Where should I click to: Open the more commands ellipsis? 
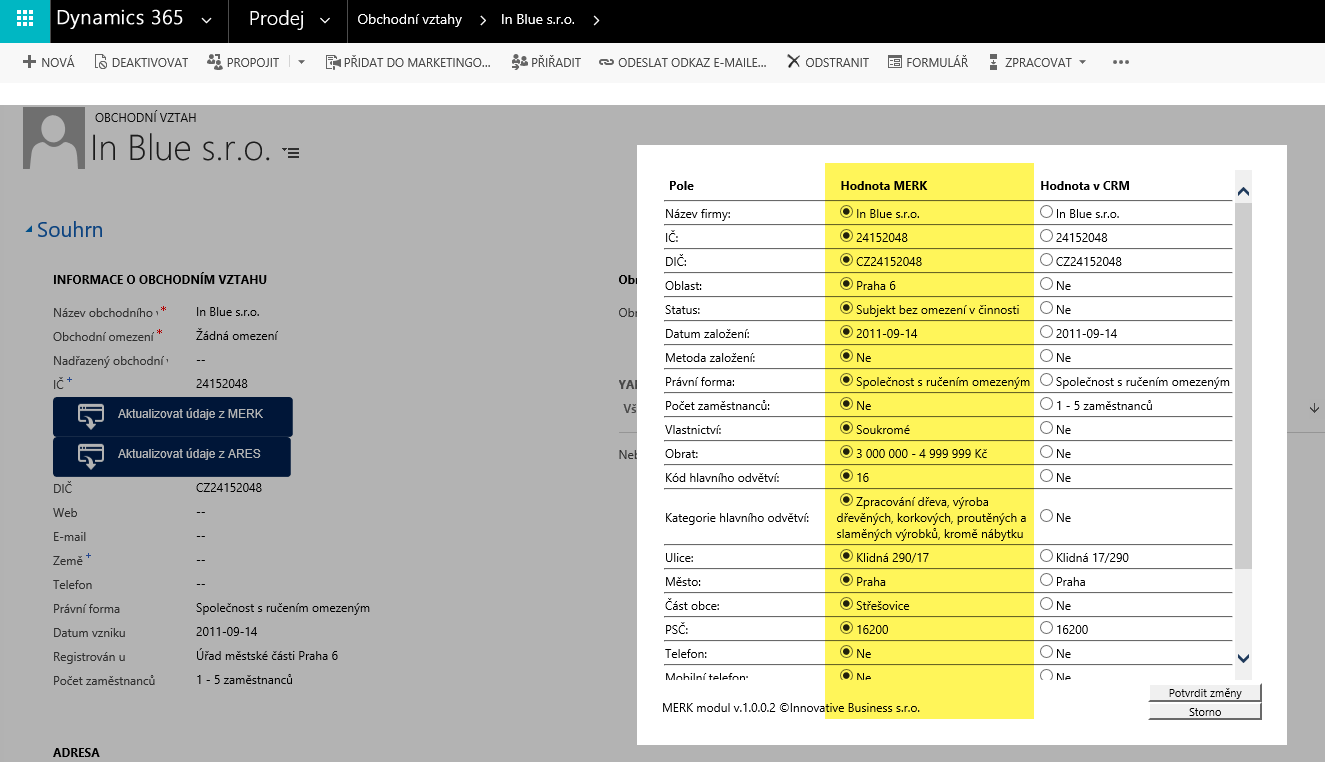(x=1121, y=62)
